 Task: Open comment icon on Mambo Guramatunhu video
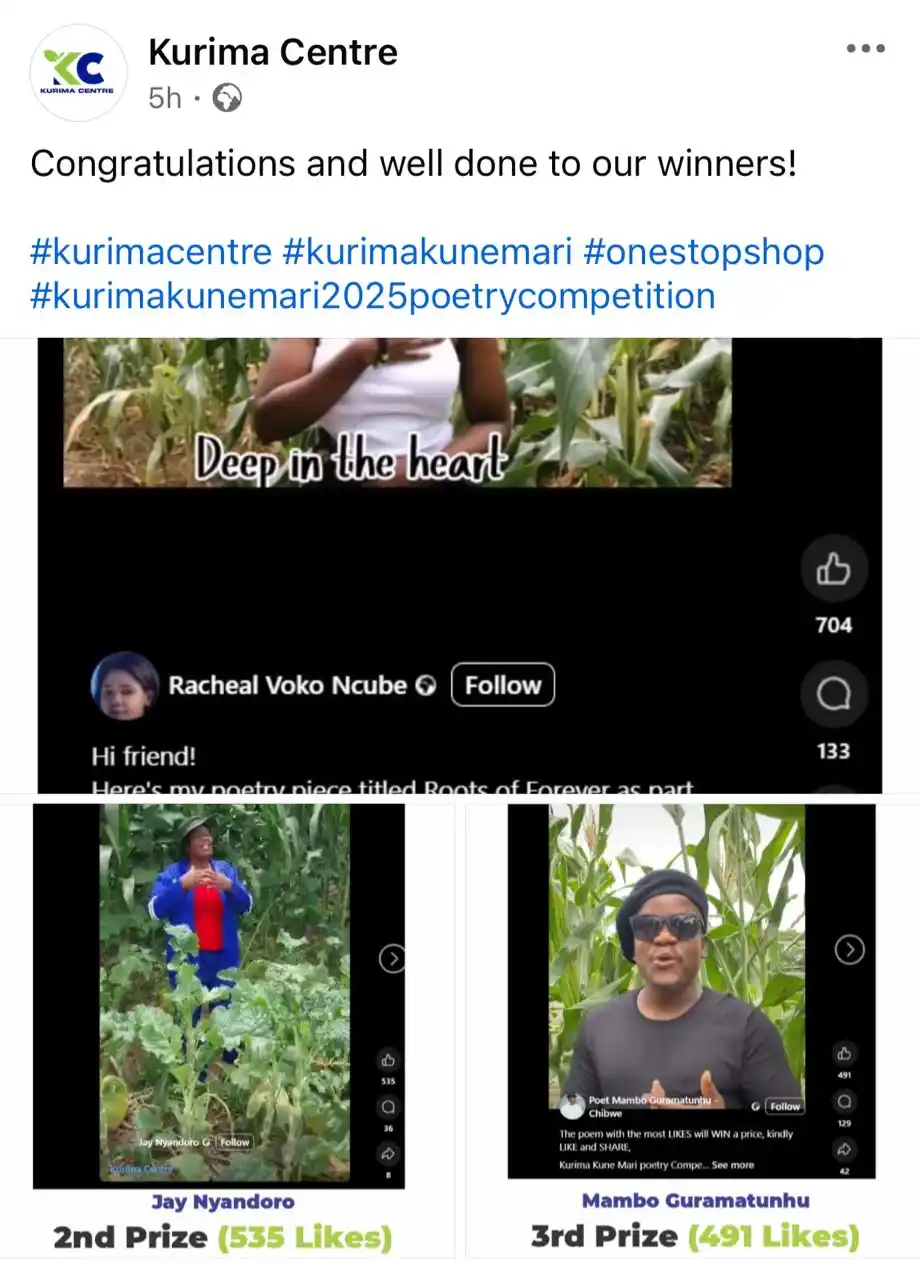point(845,1101)
